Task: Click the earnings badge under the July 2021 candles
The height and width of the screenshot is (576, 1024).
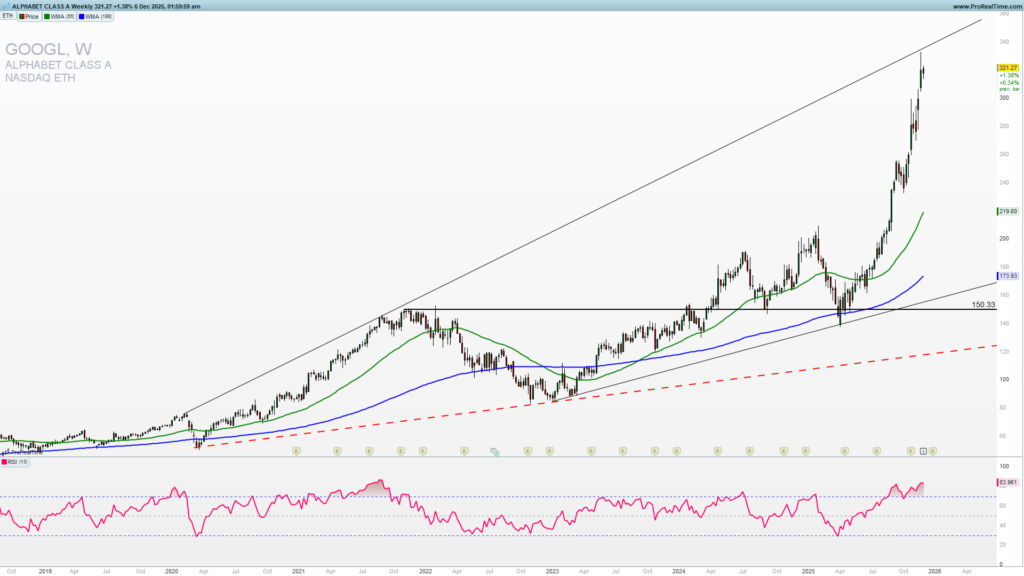Action: click(x=369, y=451)
